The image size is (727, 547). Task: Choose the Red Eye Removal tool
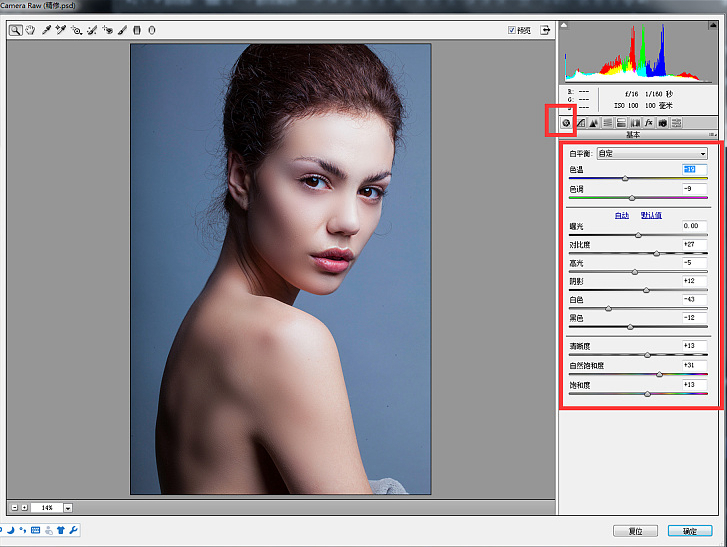click(x=108, y=31)
